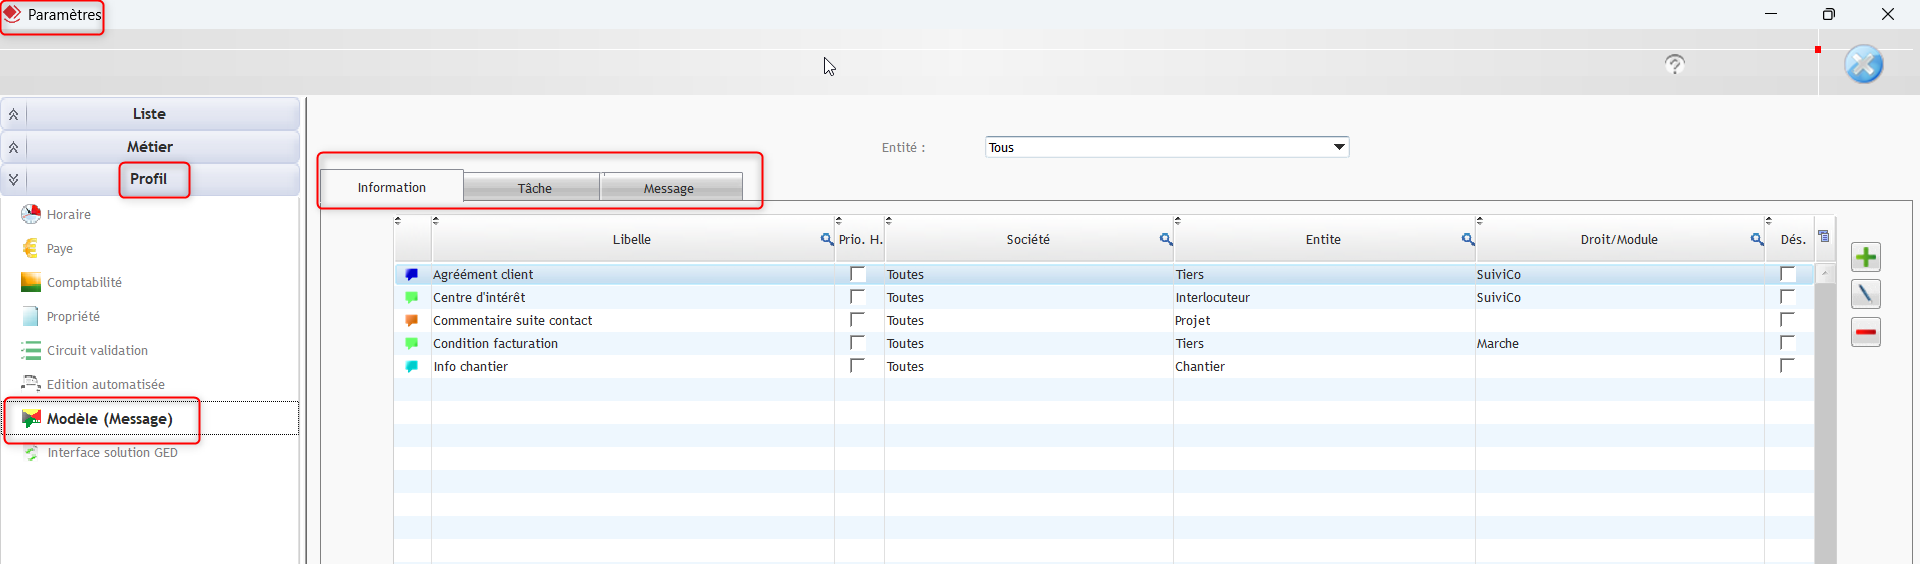Click the help question mark icon
The image size is (1920, 564).
coord(1675,65)
